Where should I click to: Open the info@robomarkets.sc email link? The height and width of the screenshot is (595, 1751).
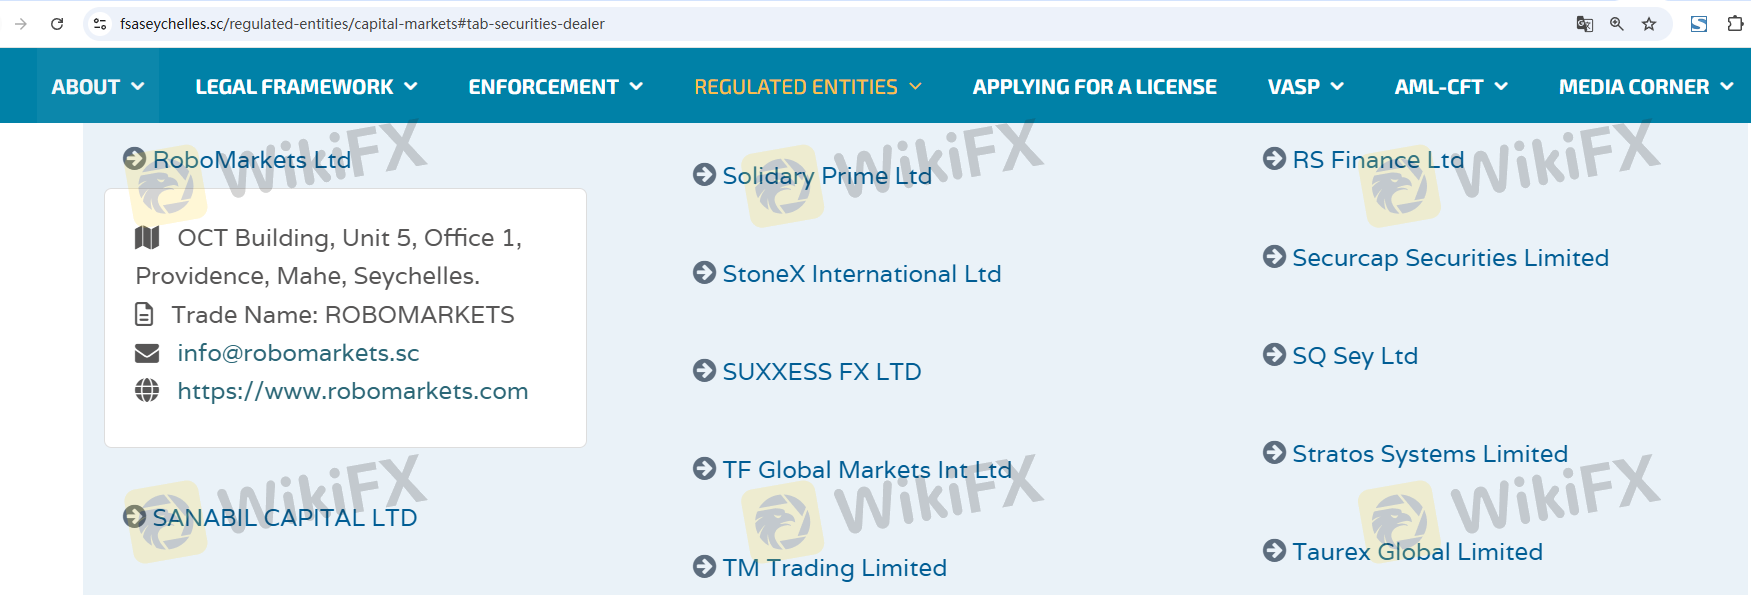pos(298,353)
